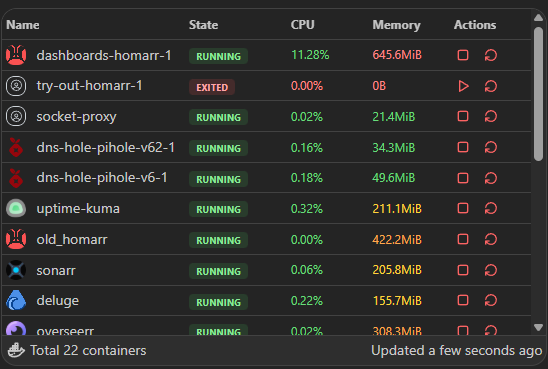The image size is (548, 369).
Task: Click the deluge app icon
Action: tap(16, 300)
